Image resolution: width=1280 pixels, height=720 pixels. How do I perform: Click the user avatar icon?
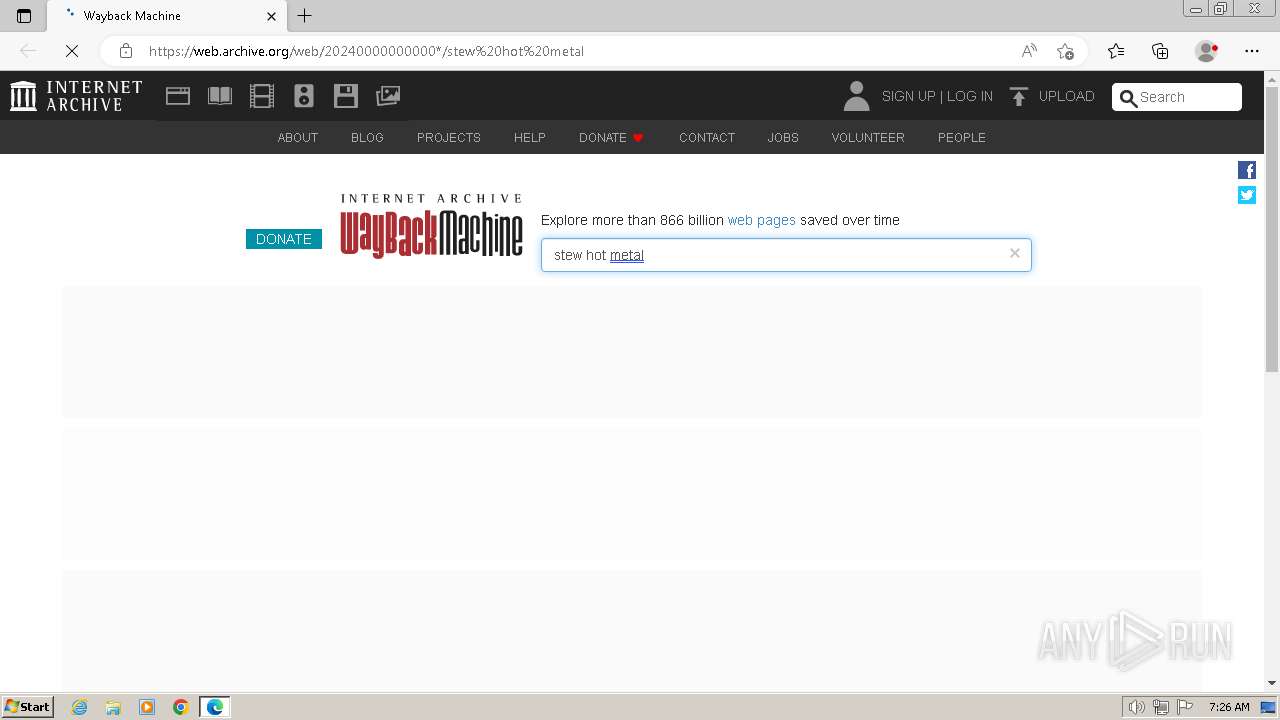[x=856, y=96]
